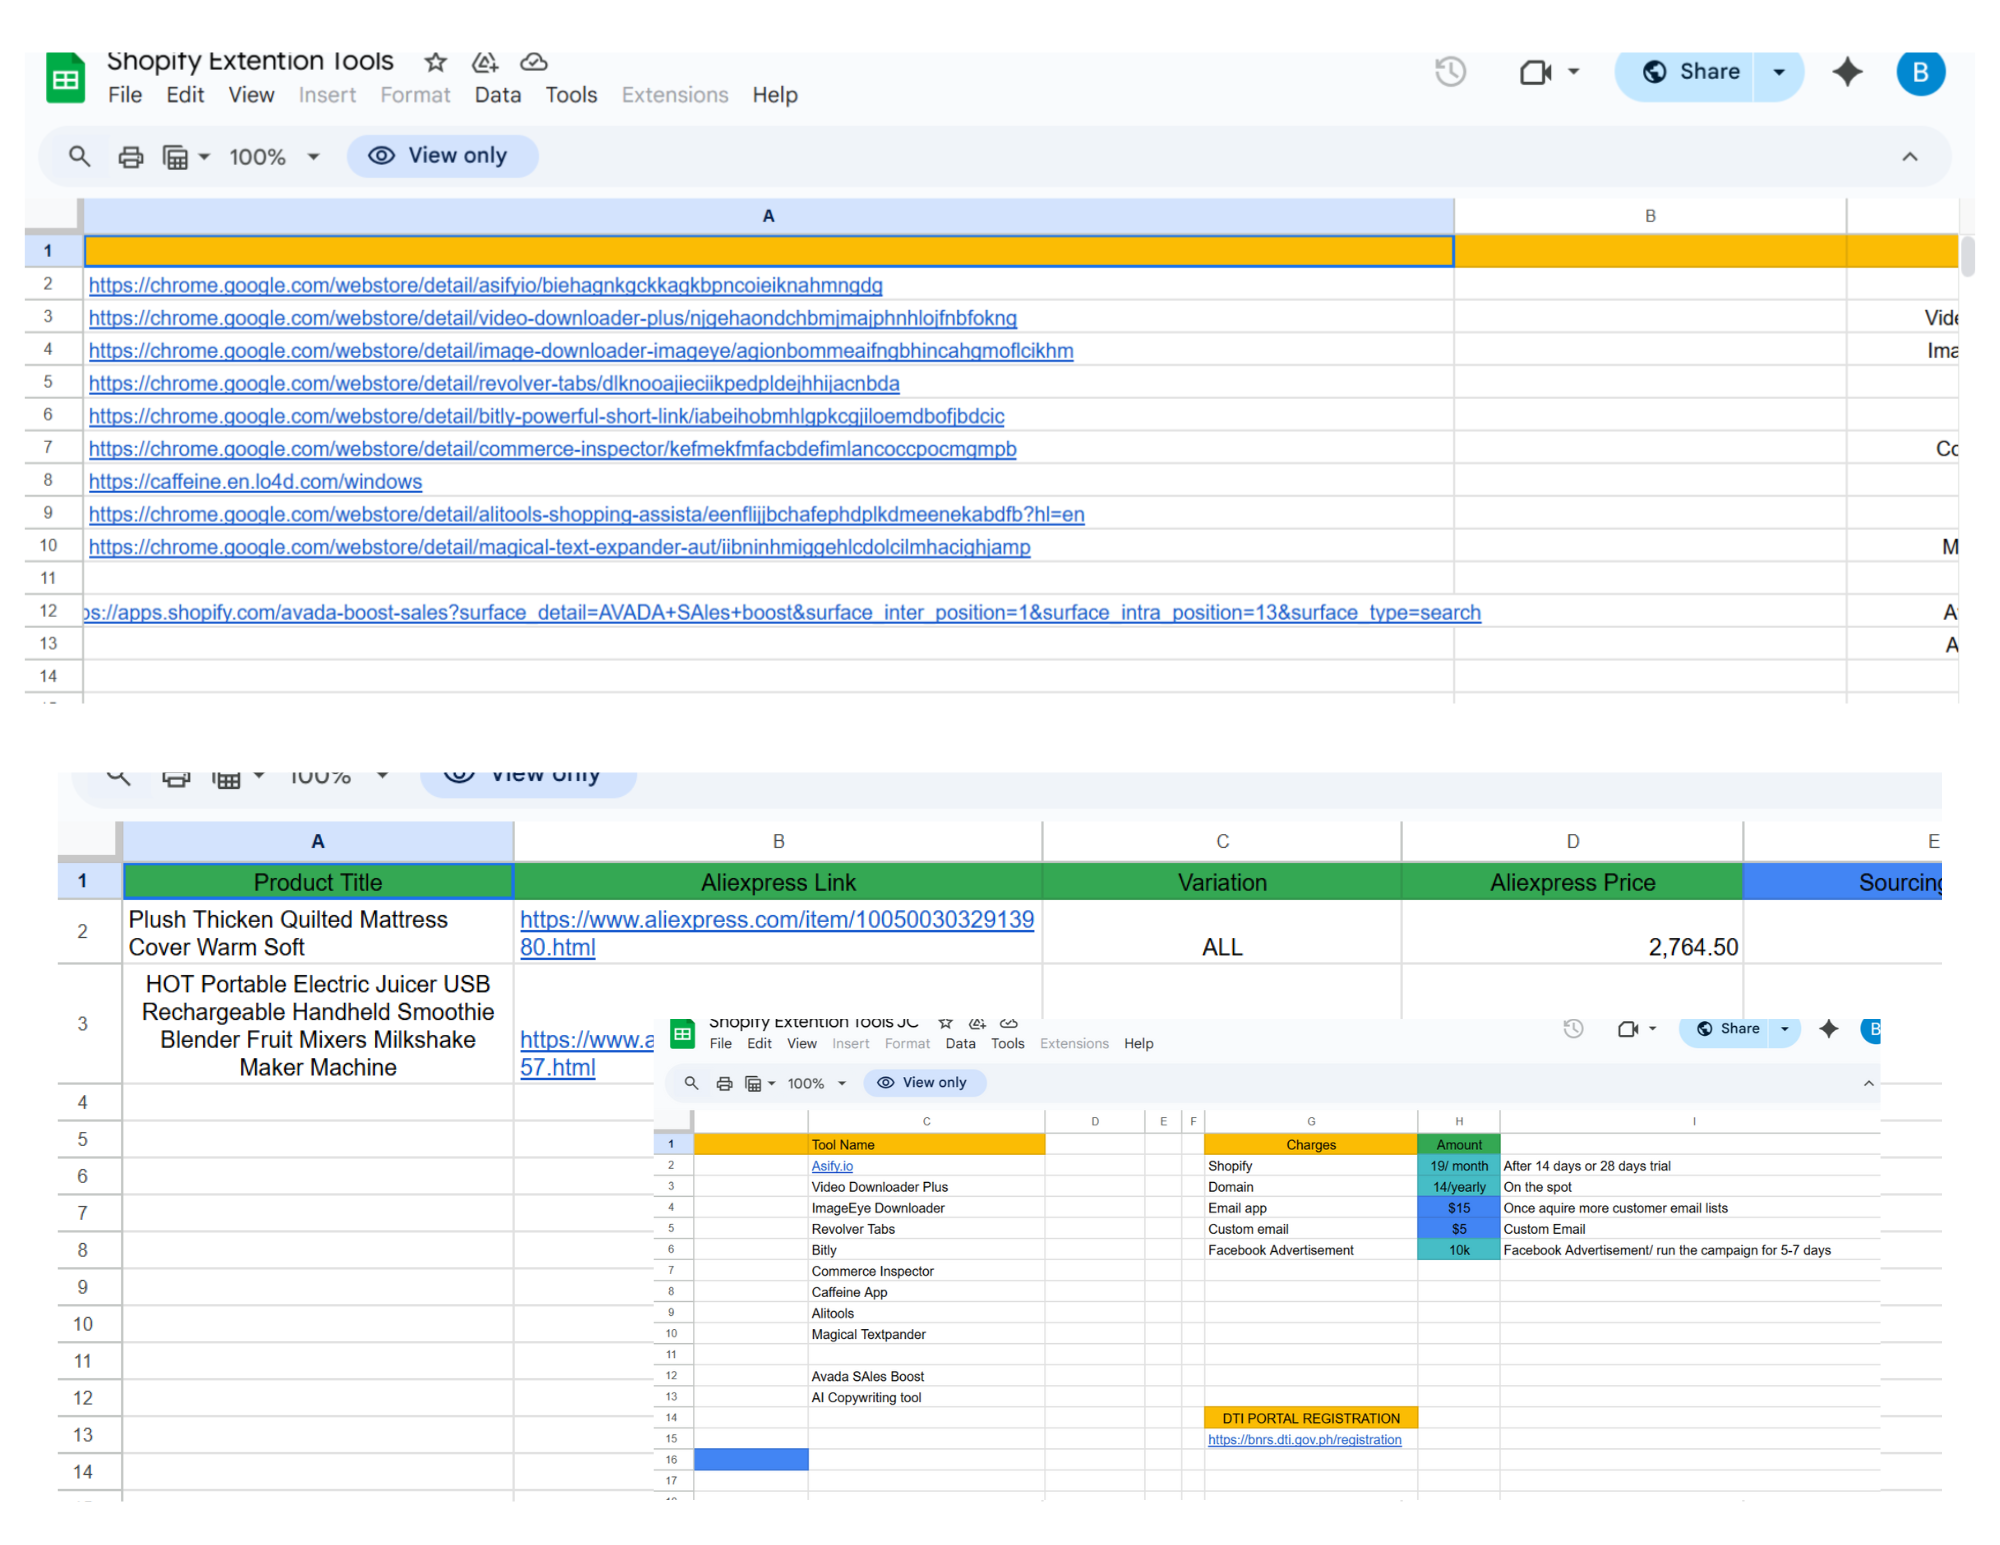Open version history clock icon at top

click(x=1450, y=72)
